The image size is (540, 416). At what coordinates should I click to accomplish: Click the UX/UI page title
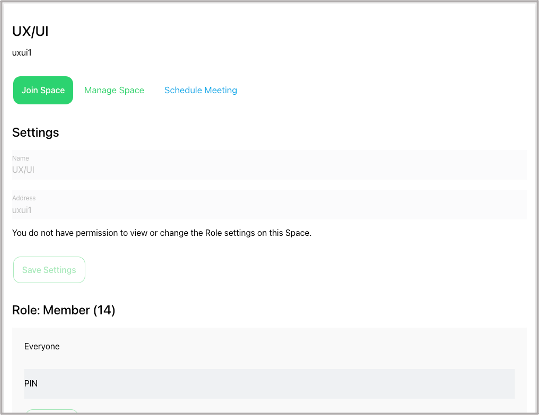point(30,31)
